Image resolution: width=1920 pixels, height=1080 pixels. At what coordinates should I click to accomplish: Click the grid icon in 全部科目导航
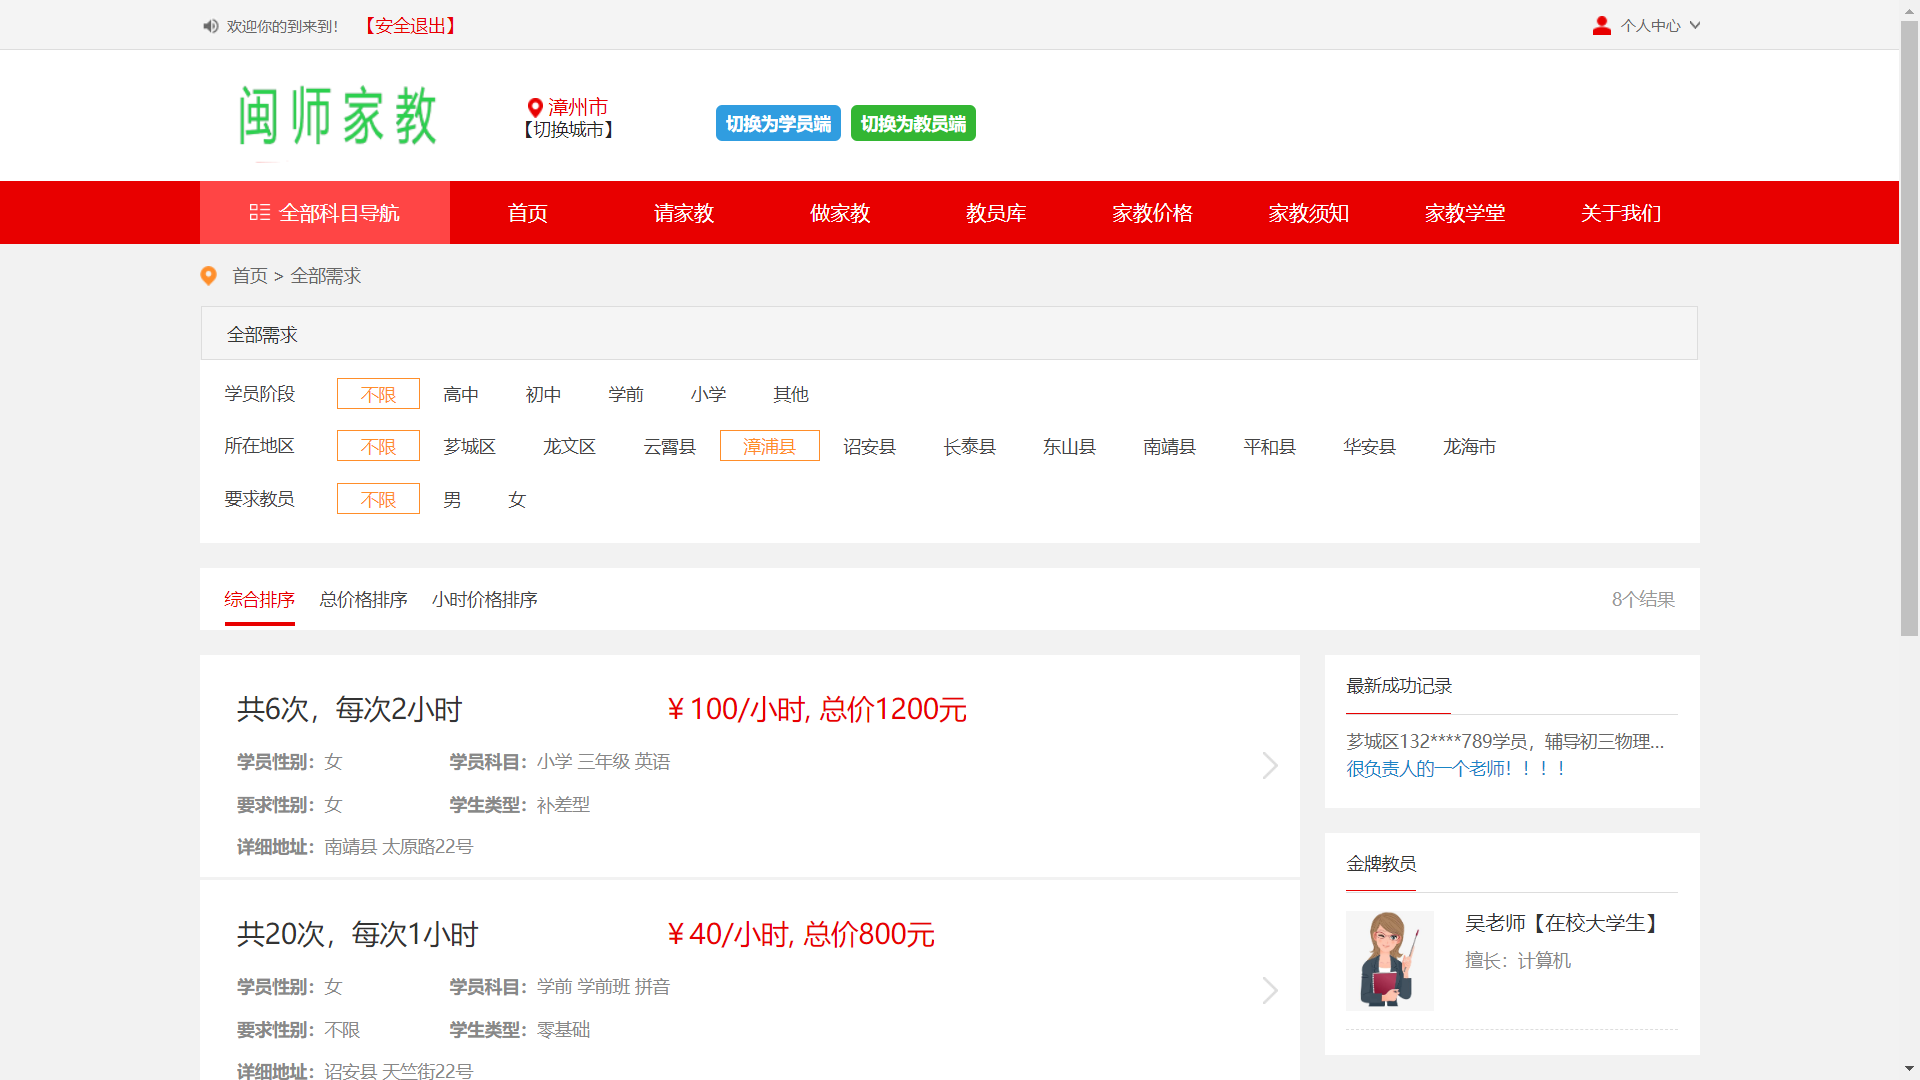coord(260,212)
